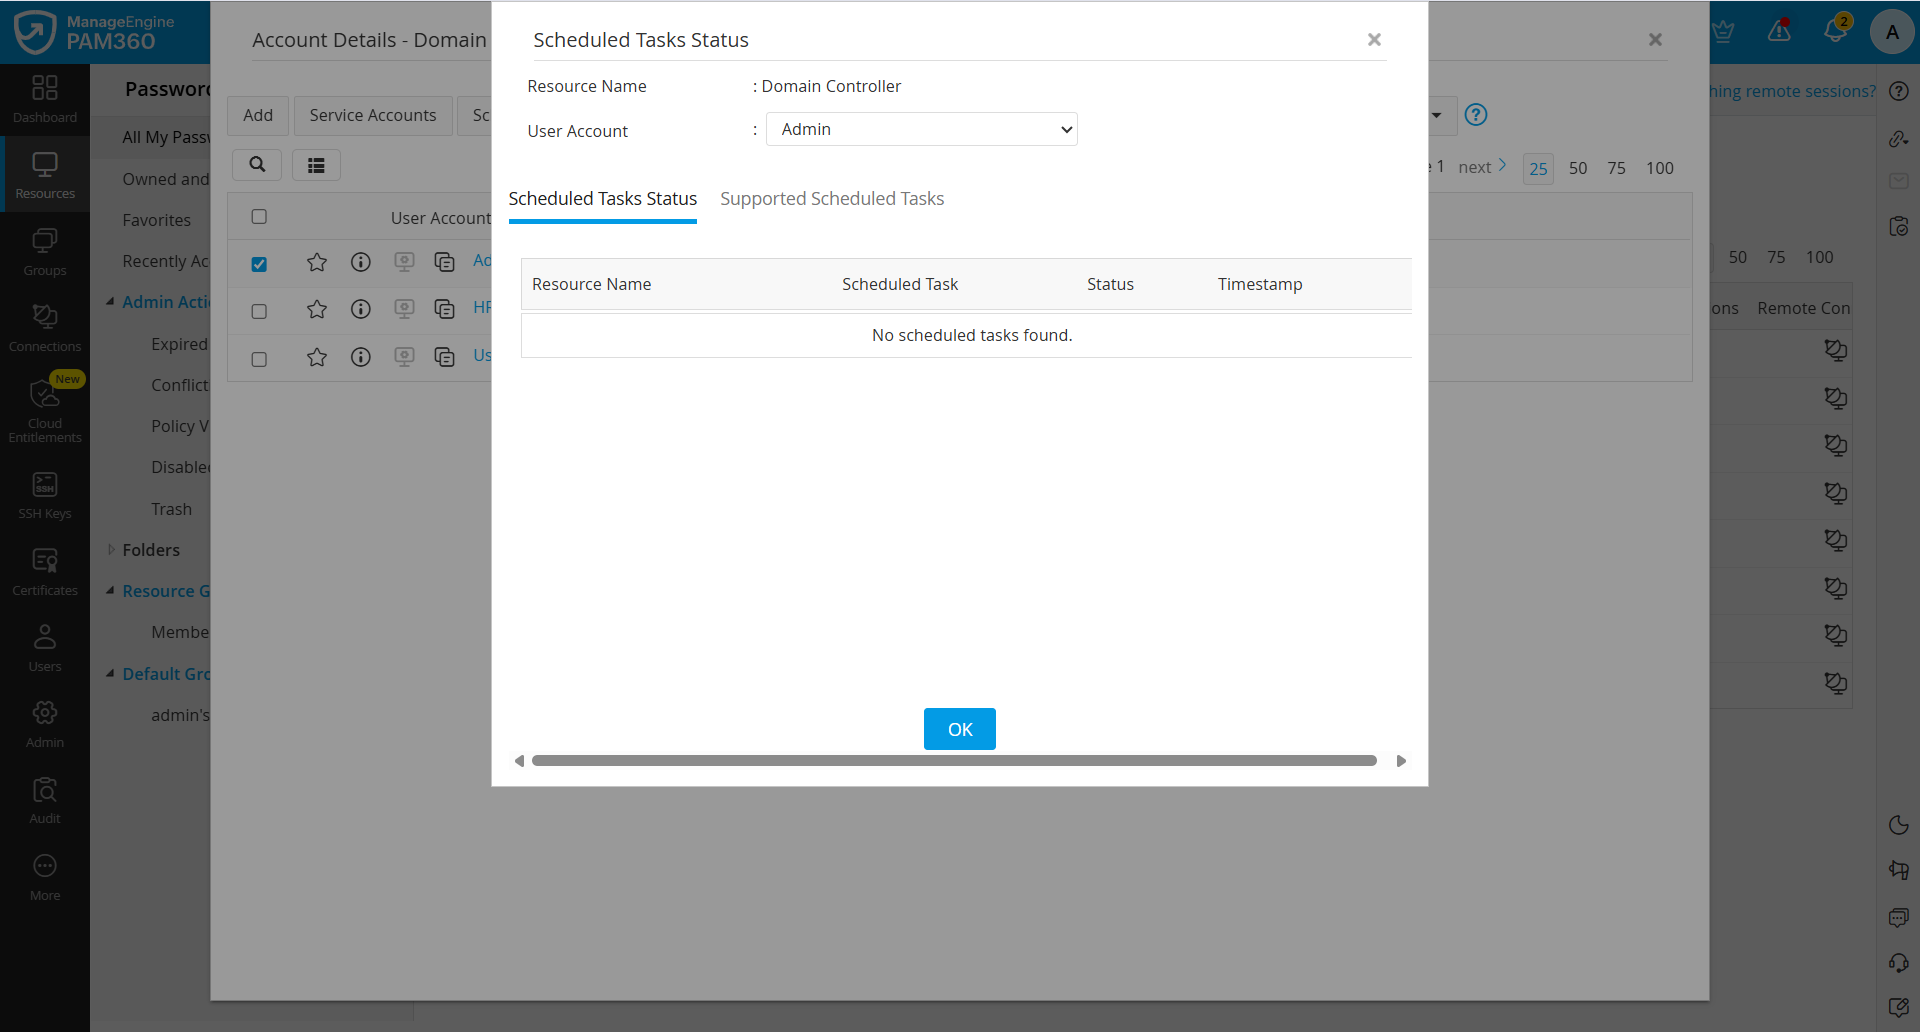Viewport: 1920px width, 1032px height.
Task: Collapse the Admin Actions tree section
Action: tap(110, 301)
